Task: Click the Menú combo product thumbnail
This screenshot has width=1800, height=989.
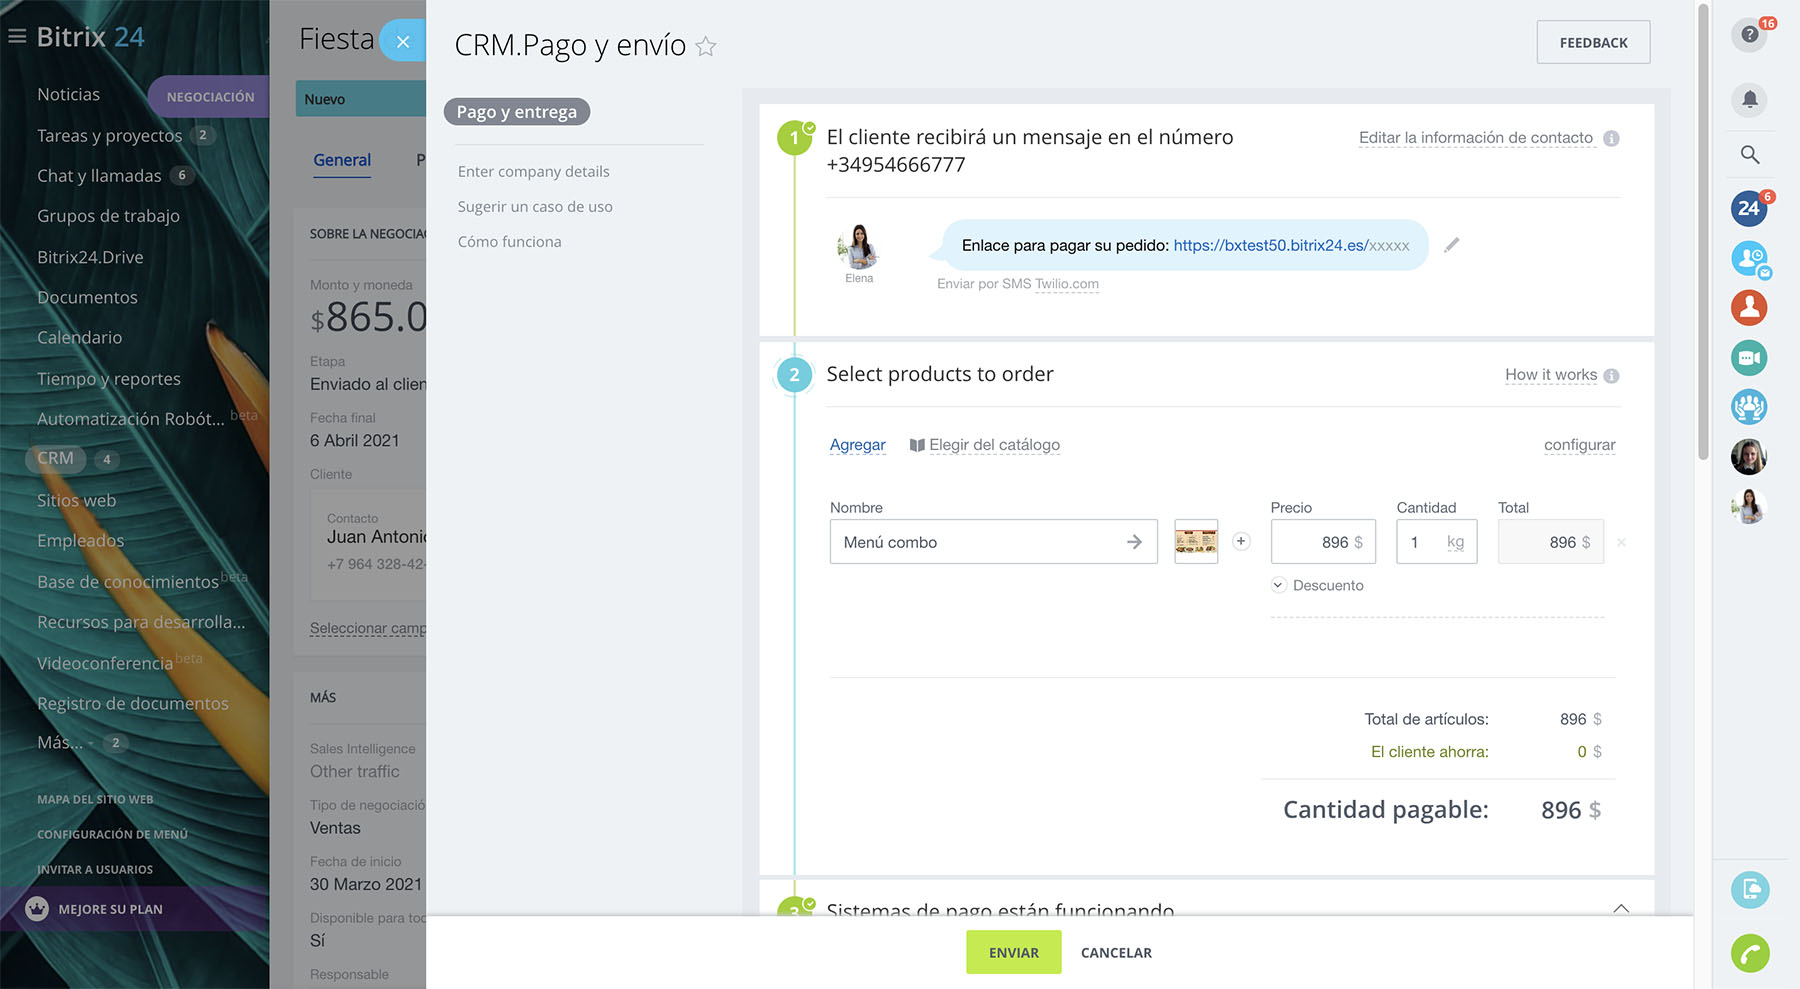Action: tap(1196, 542)
